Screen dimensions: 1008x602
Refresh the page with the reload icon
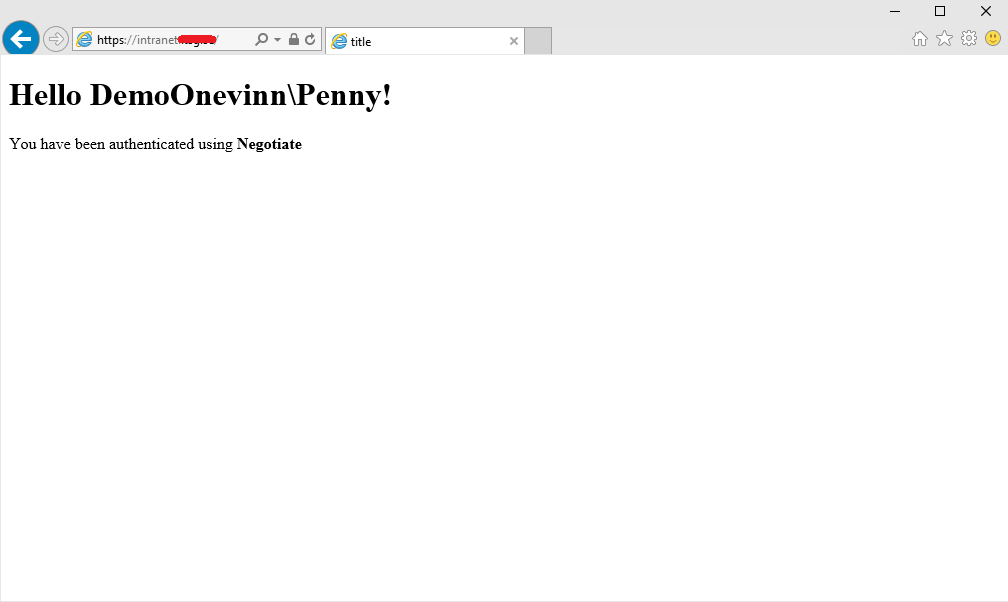[x=310, y=40]
